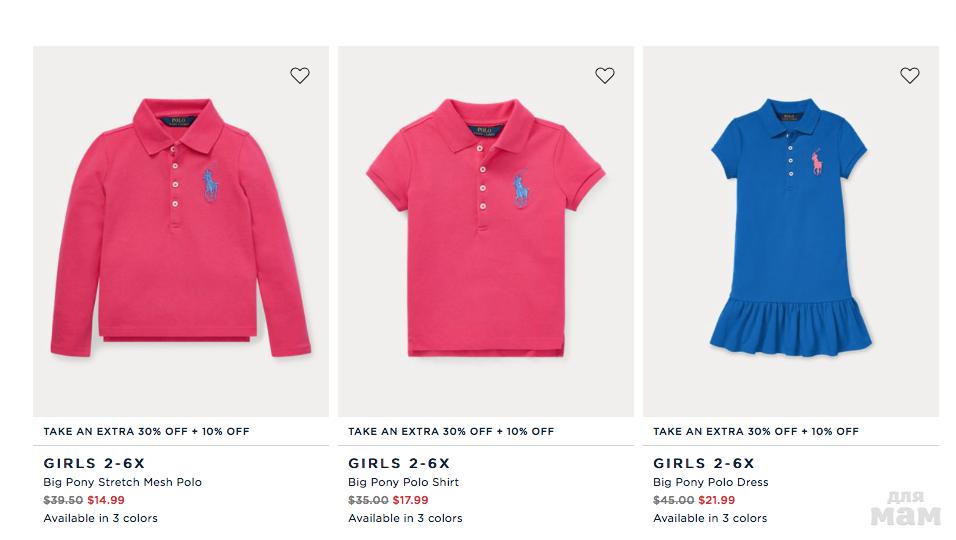
Task: Click the $14.99 sale price
Action: coord(106,500)
